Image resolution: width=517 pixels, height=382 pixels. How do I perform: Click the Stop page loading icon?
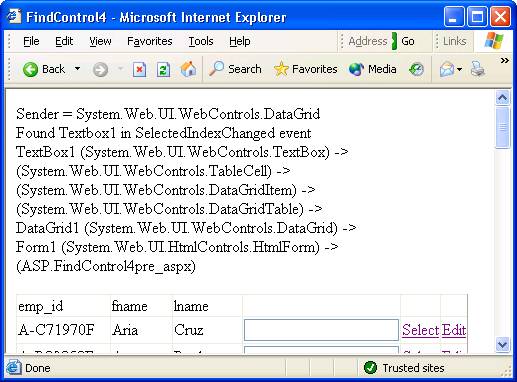click(139, 70)
